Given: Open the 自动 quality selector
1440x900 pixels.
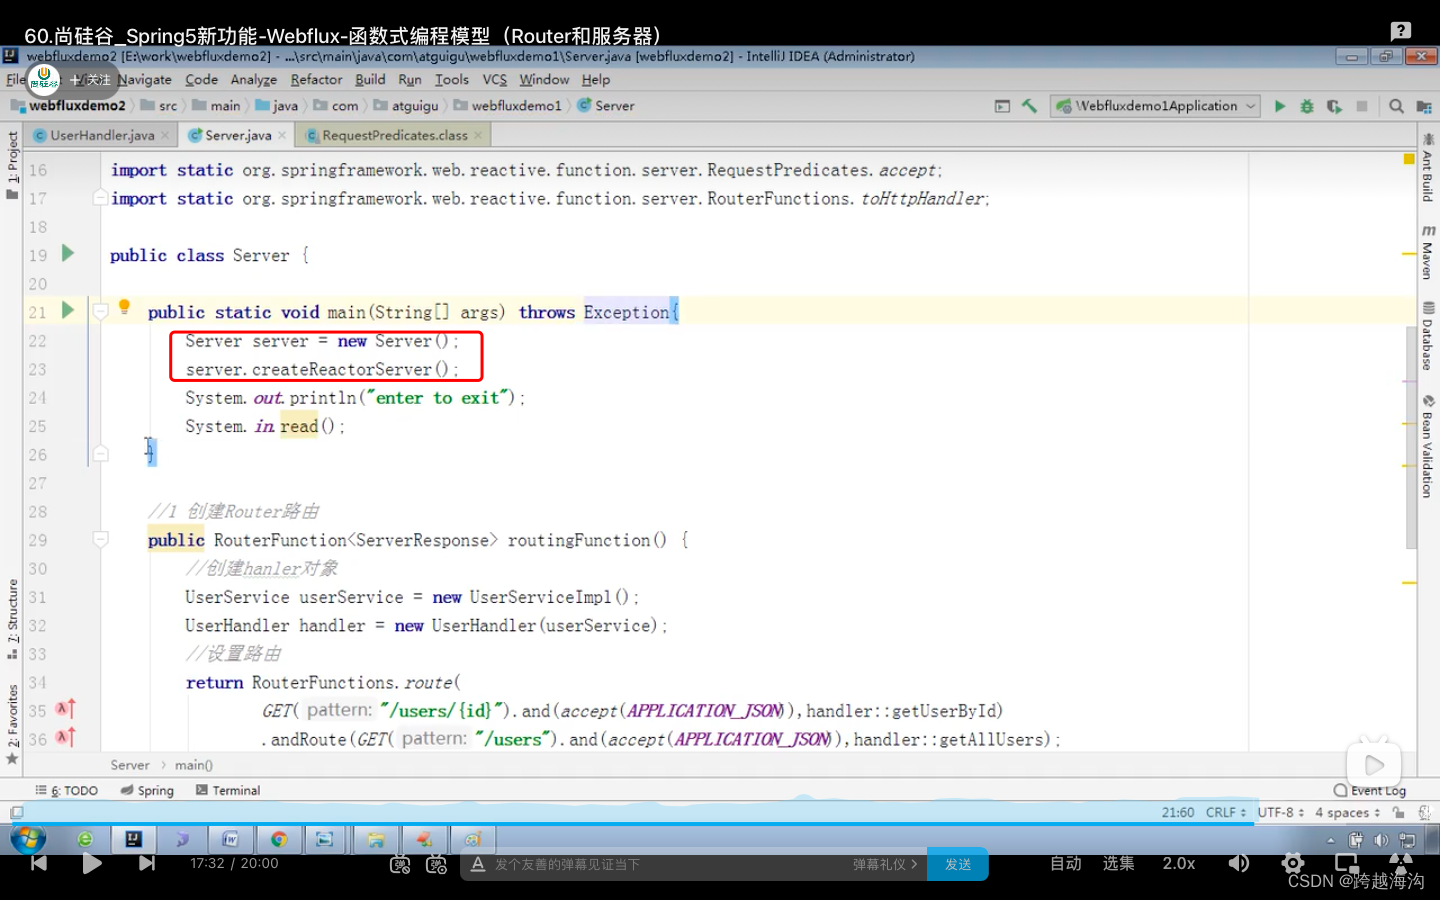Looking at the screenshot, I should point(1065,863).
